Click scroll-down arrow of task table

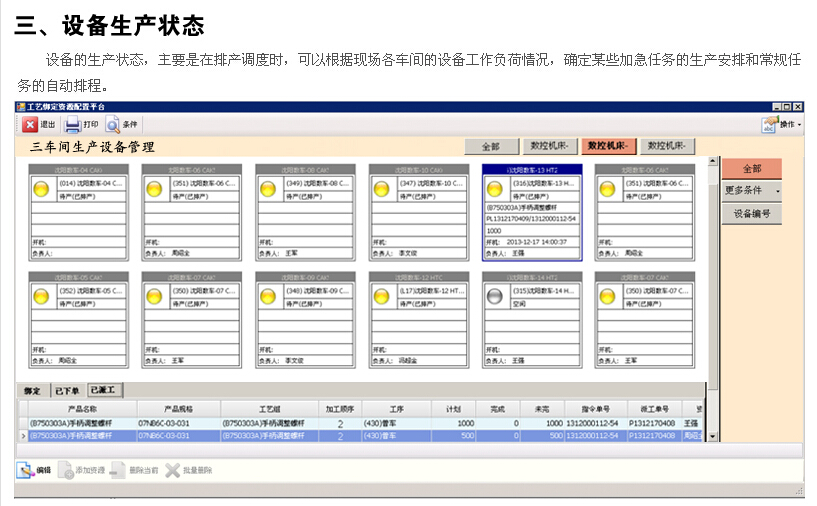click(712, 437)
